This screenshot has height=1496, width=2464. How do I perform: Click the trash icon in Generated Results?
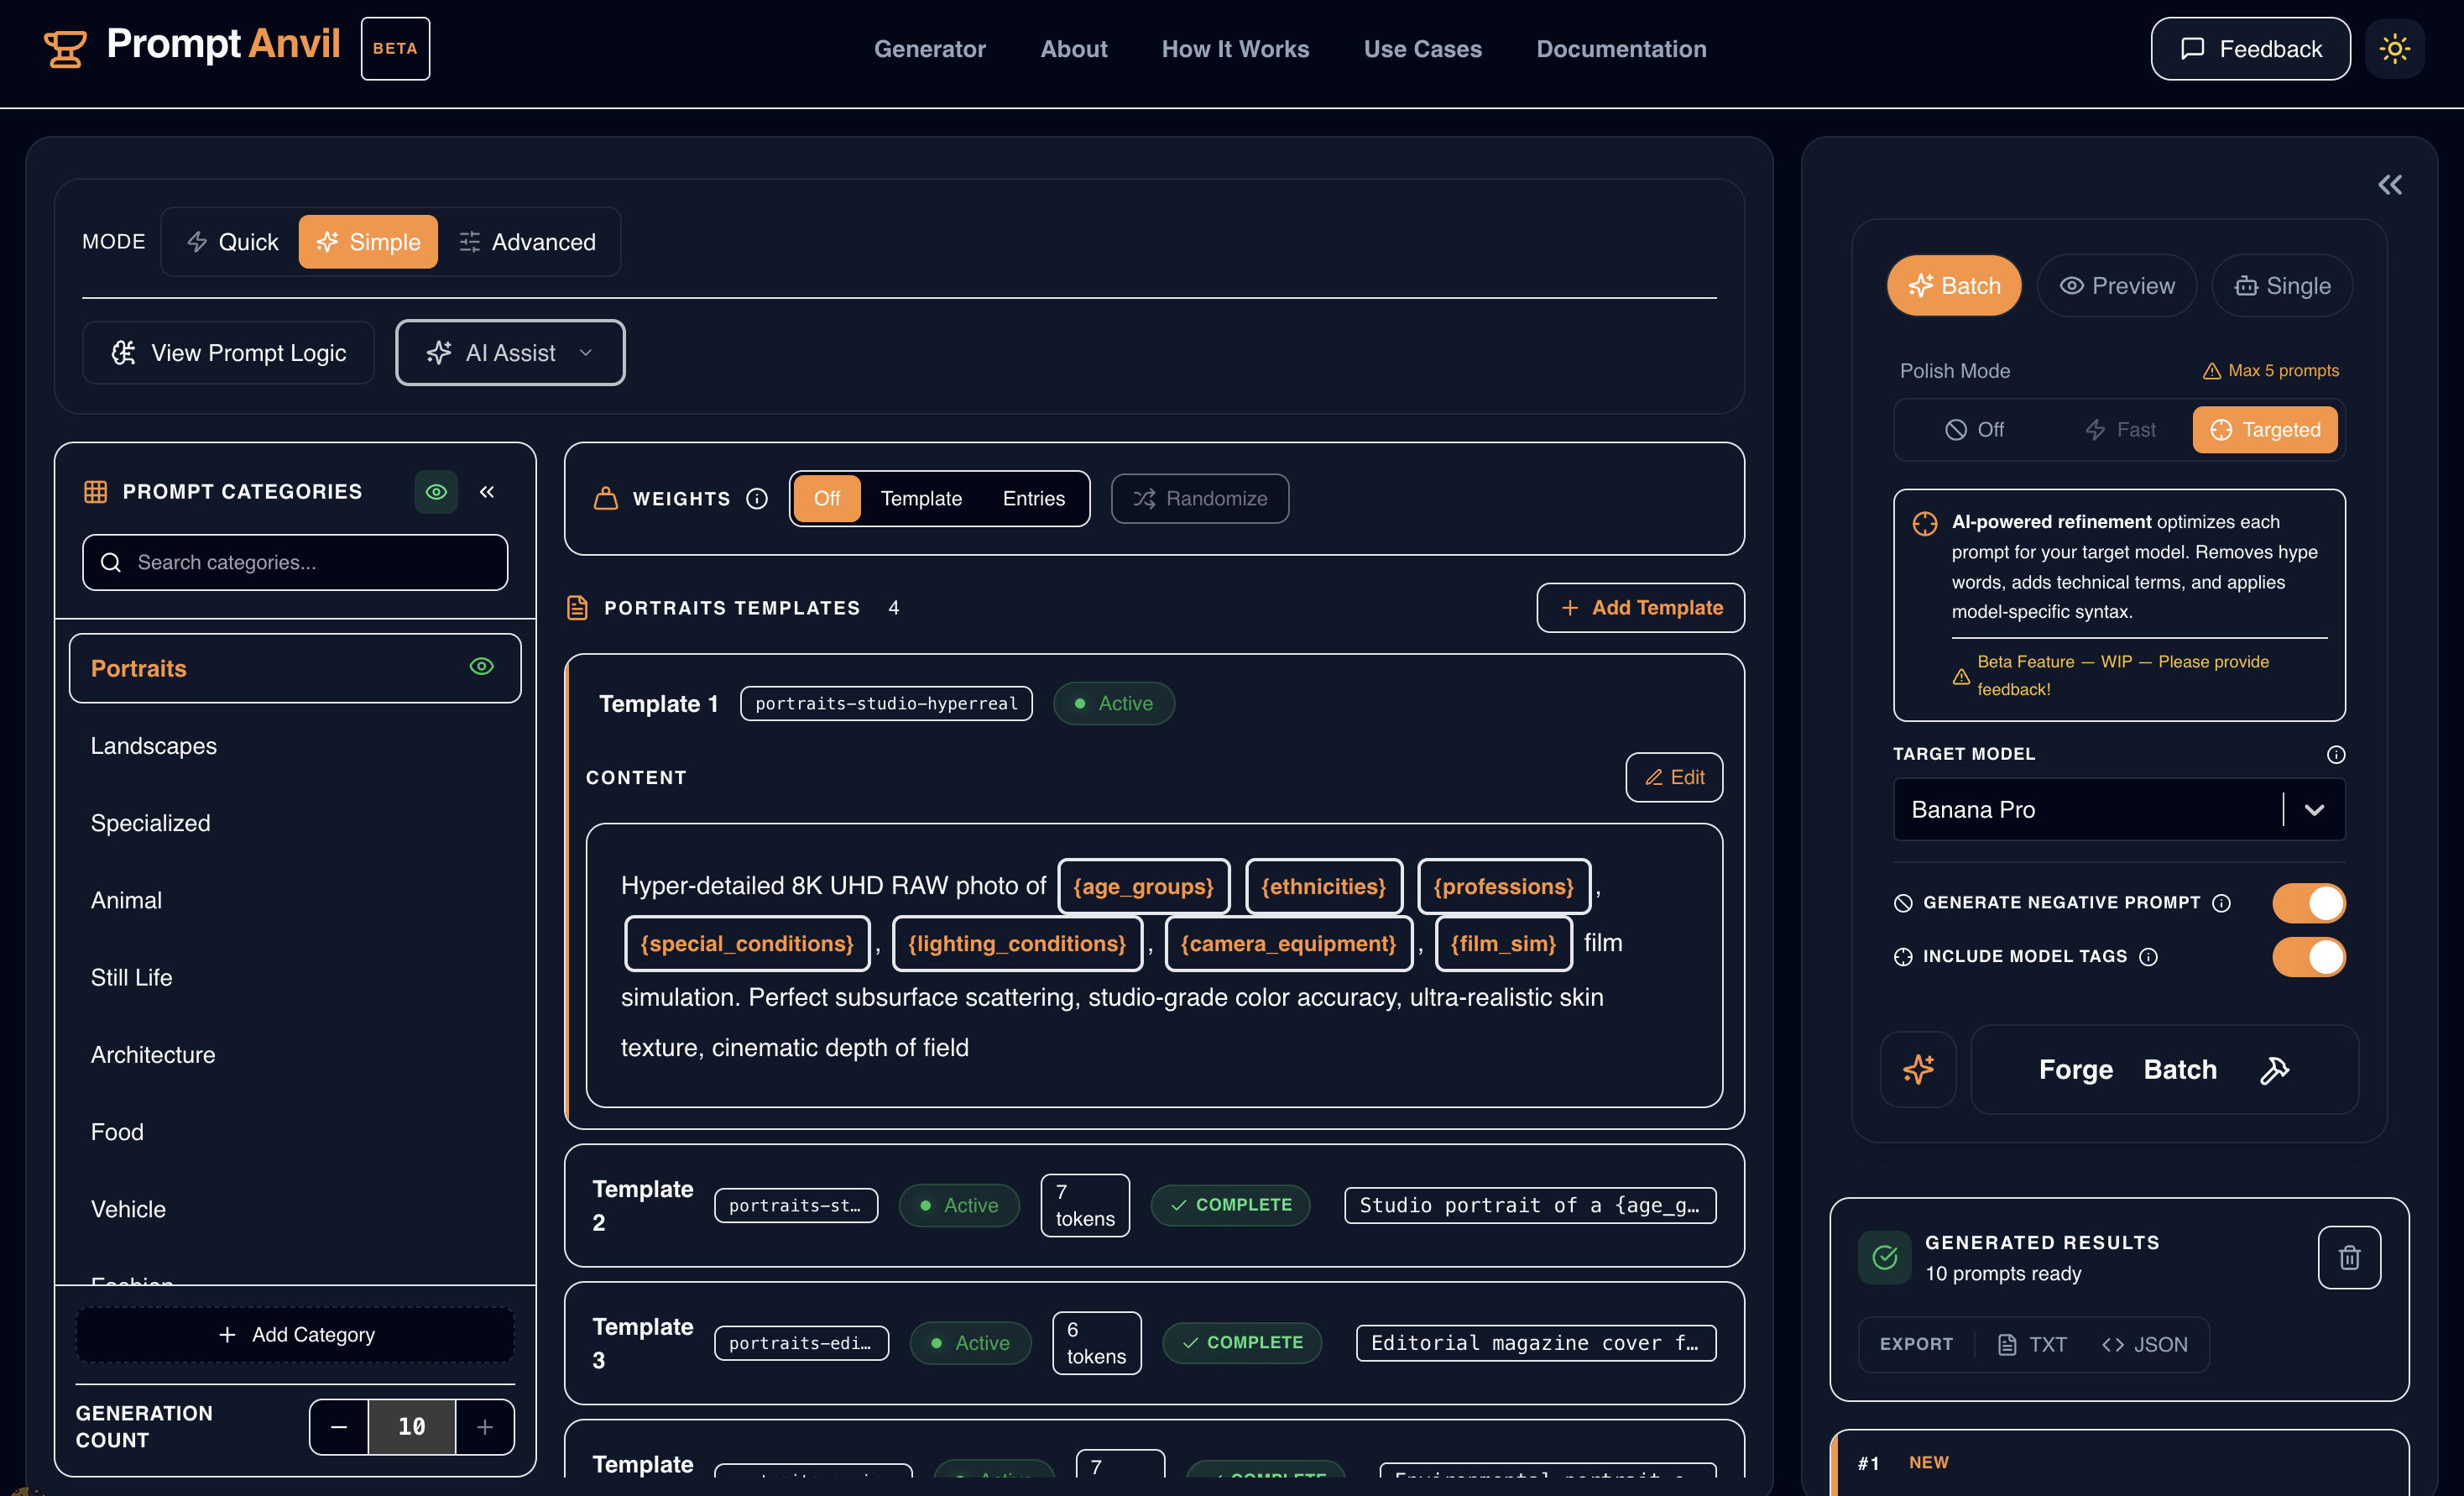pyautogui.click(x=2349, y=1257)
